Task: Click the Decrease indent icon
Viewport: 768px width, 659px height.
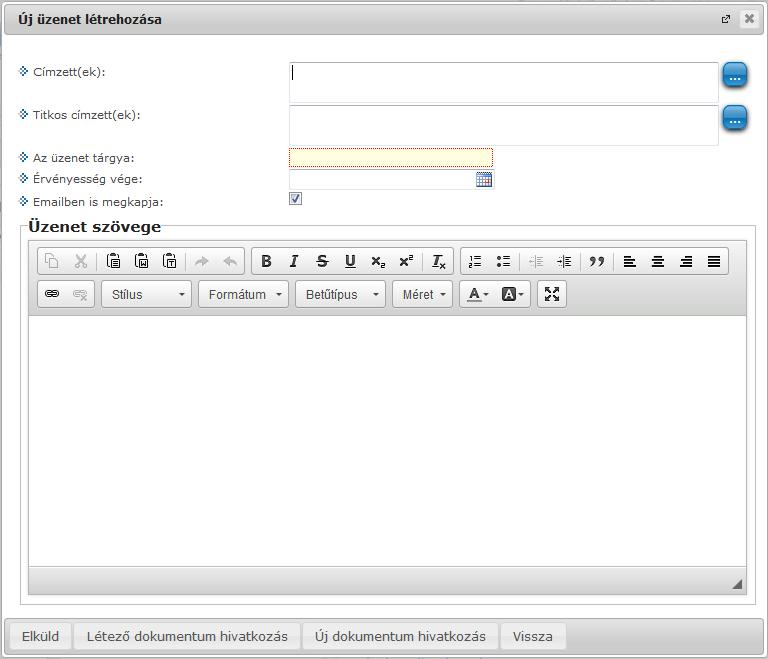Action: pos(536,261)
